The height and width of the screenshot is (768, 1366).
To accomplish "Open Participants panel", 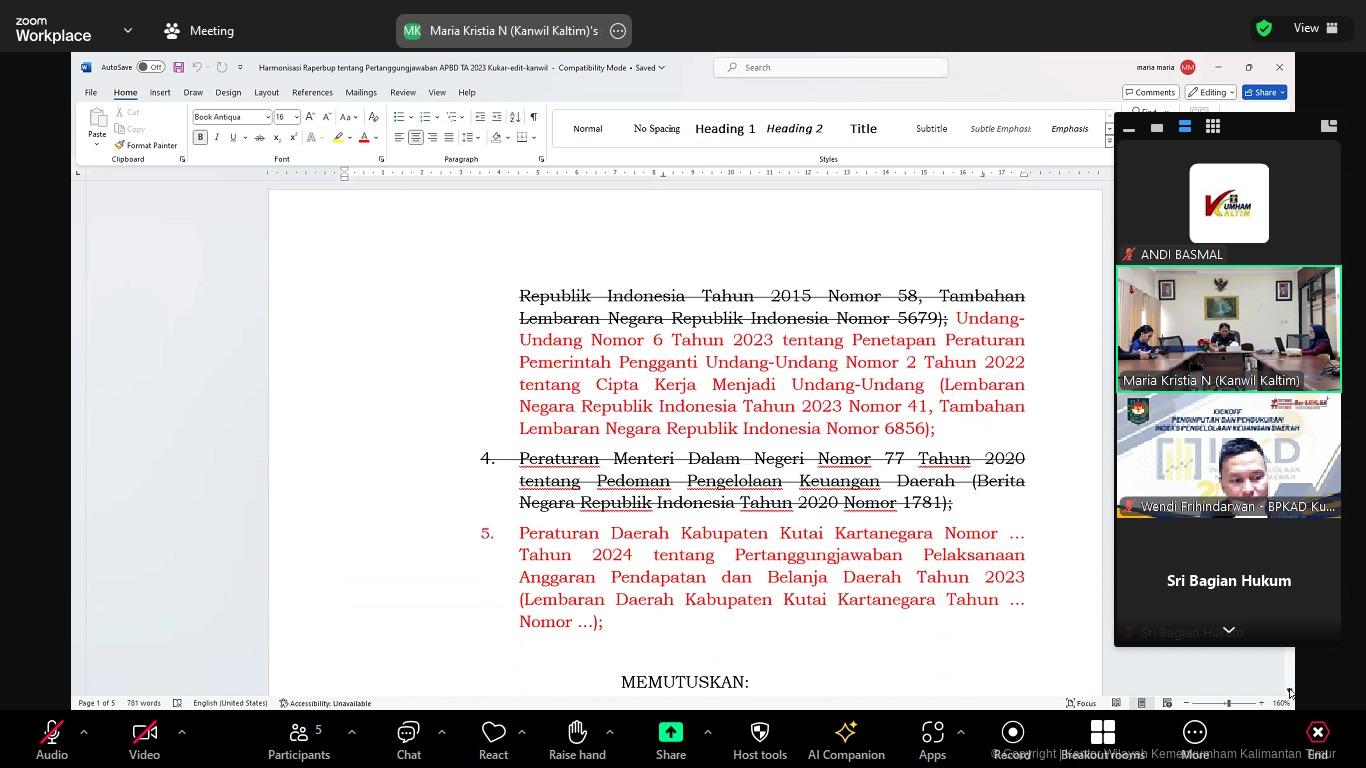I will (x=299, y=741).
